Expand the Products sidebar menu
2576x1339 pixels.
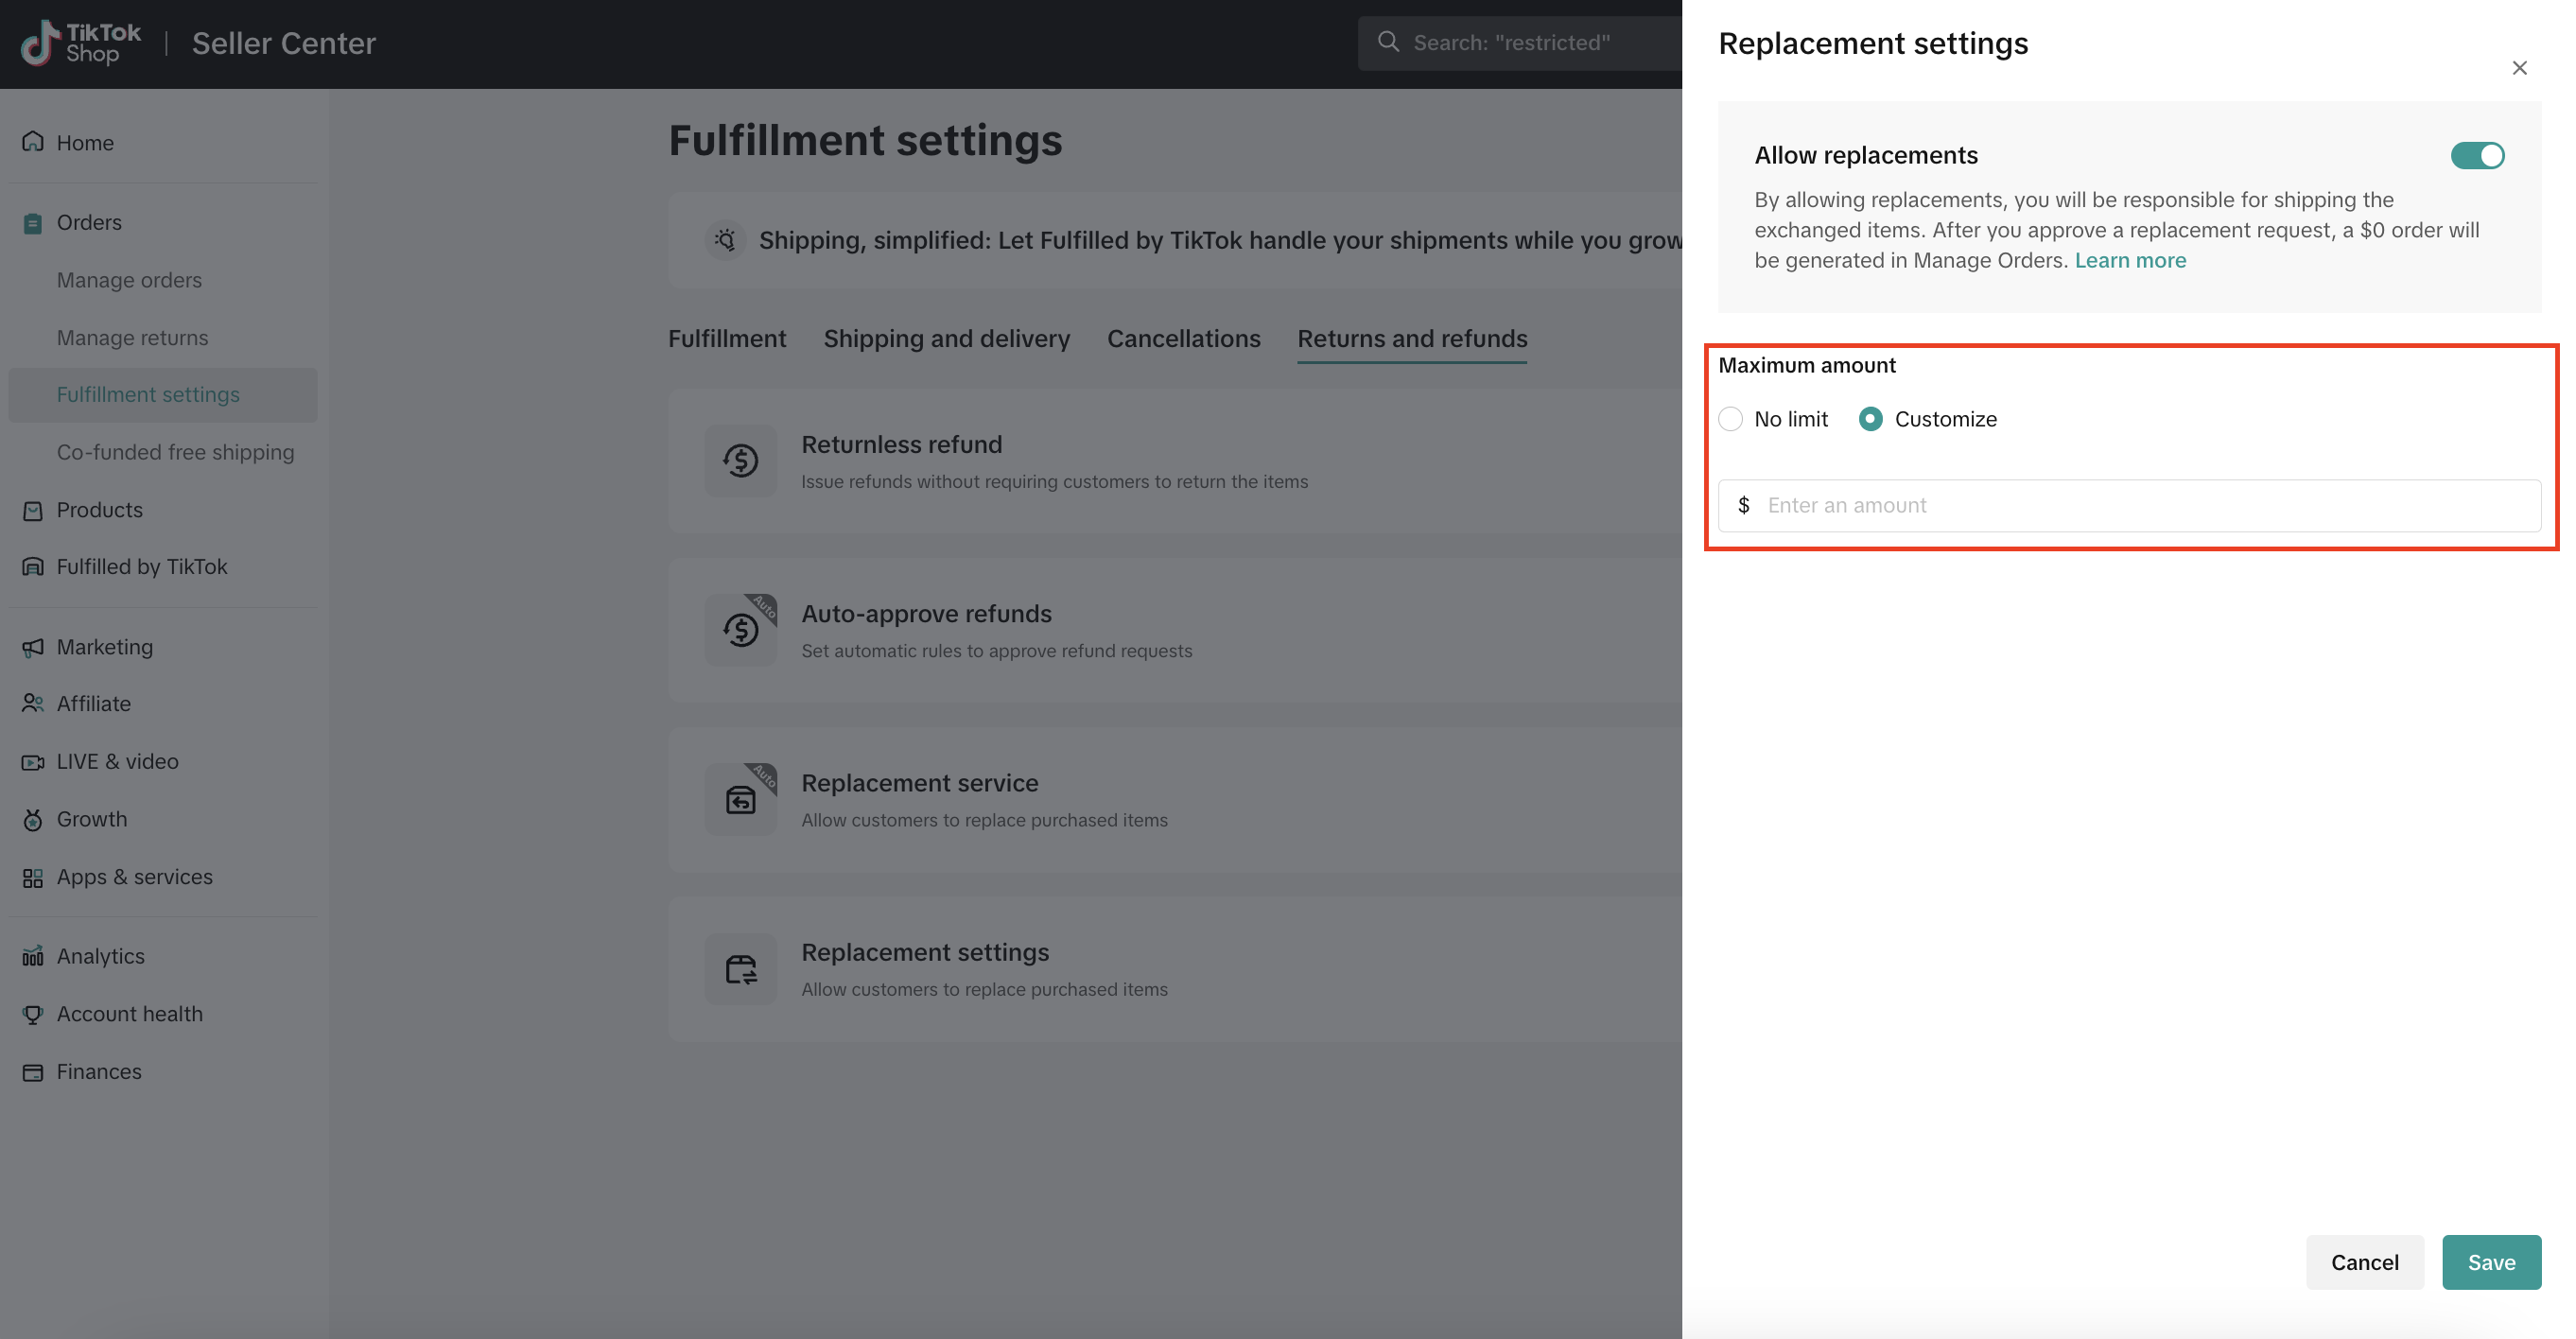99,510
